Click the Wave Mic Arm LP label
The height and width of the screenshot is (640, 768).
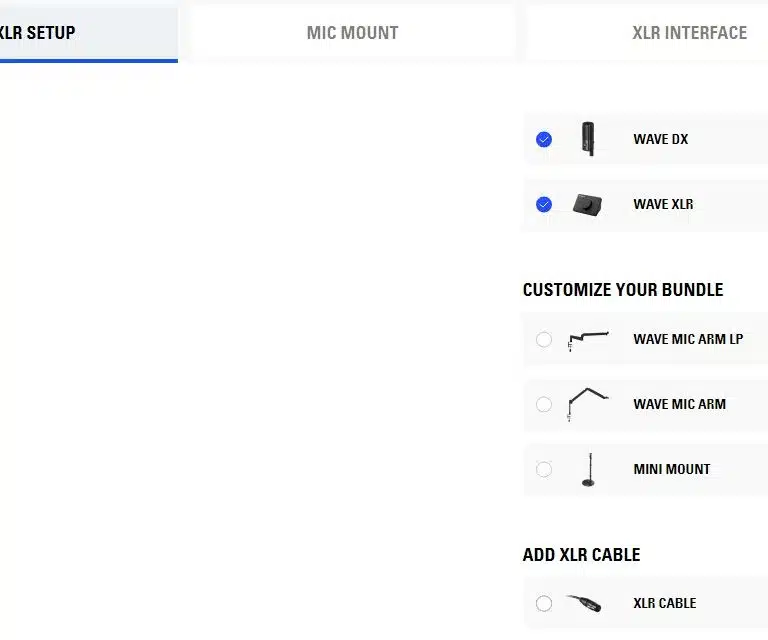click(688, 339)
